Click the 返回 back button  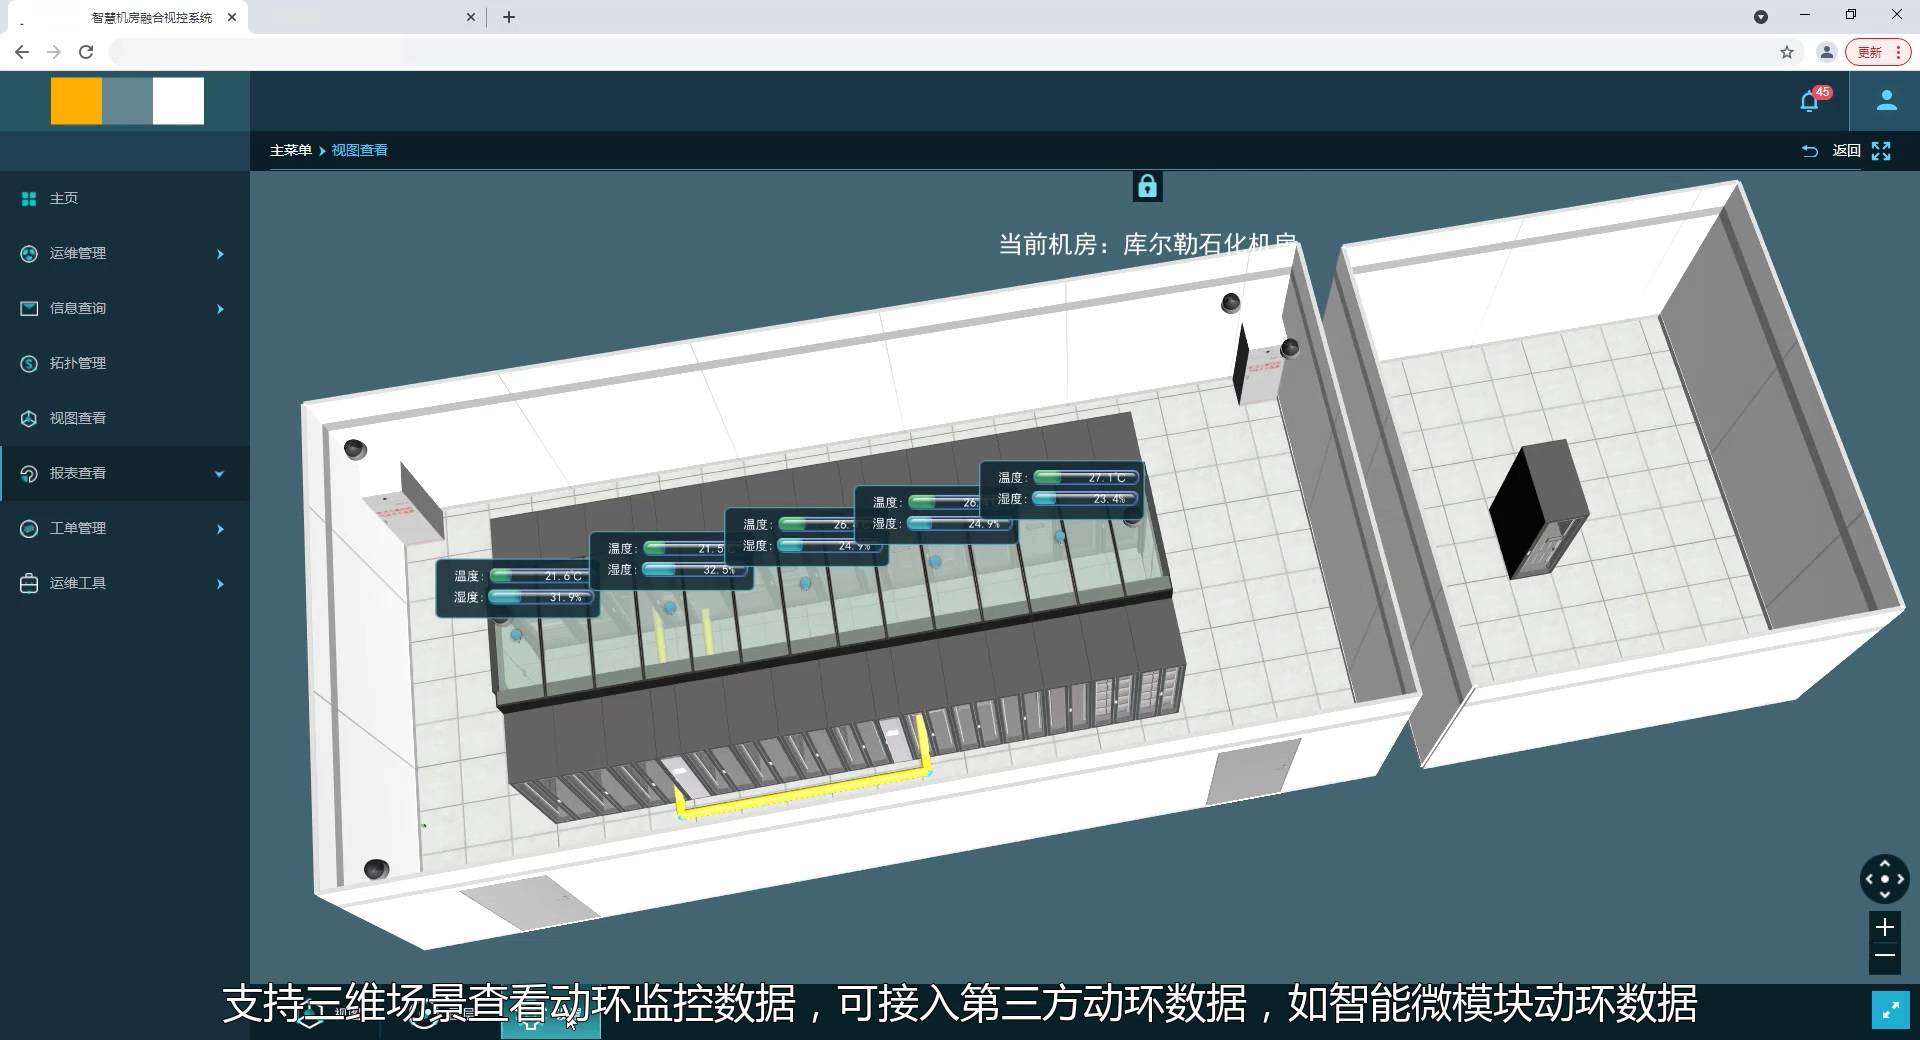click(x=1846, y=151)
